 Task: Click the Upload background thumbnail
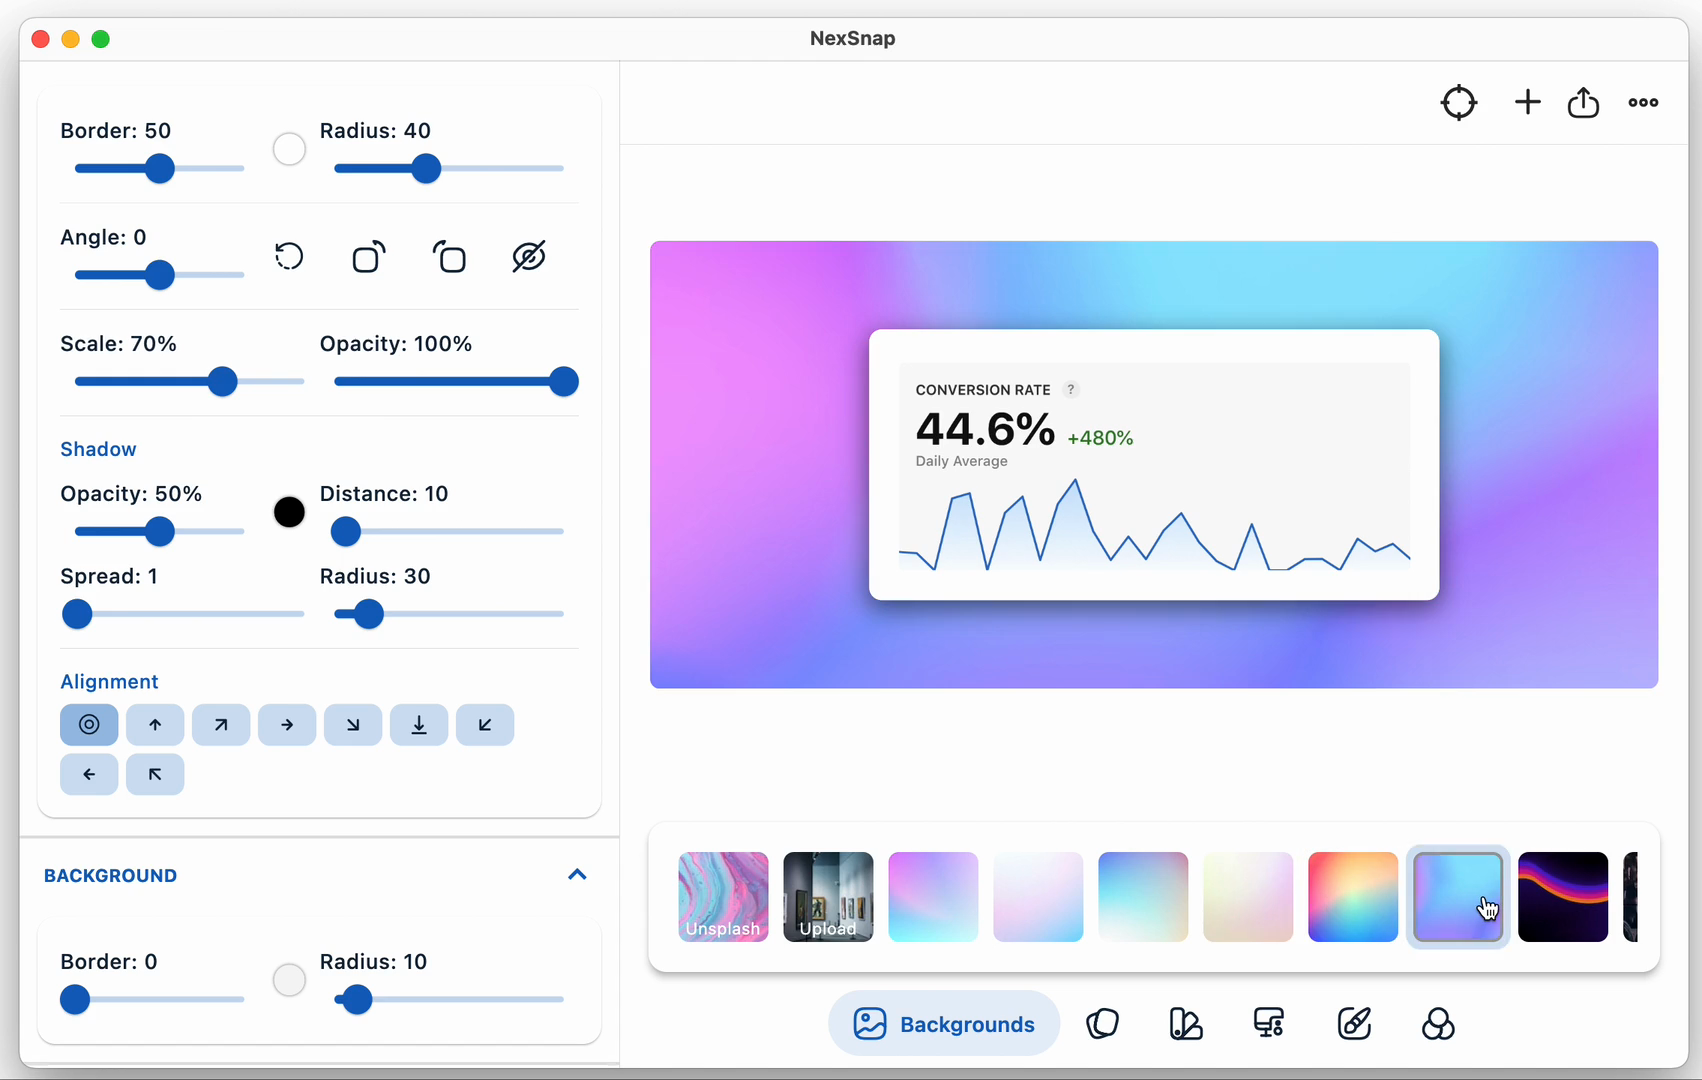(x=828, y=897)
